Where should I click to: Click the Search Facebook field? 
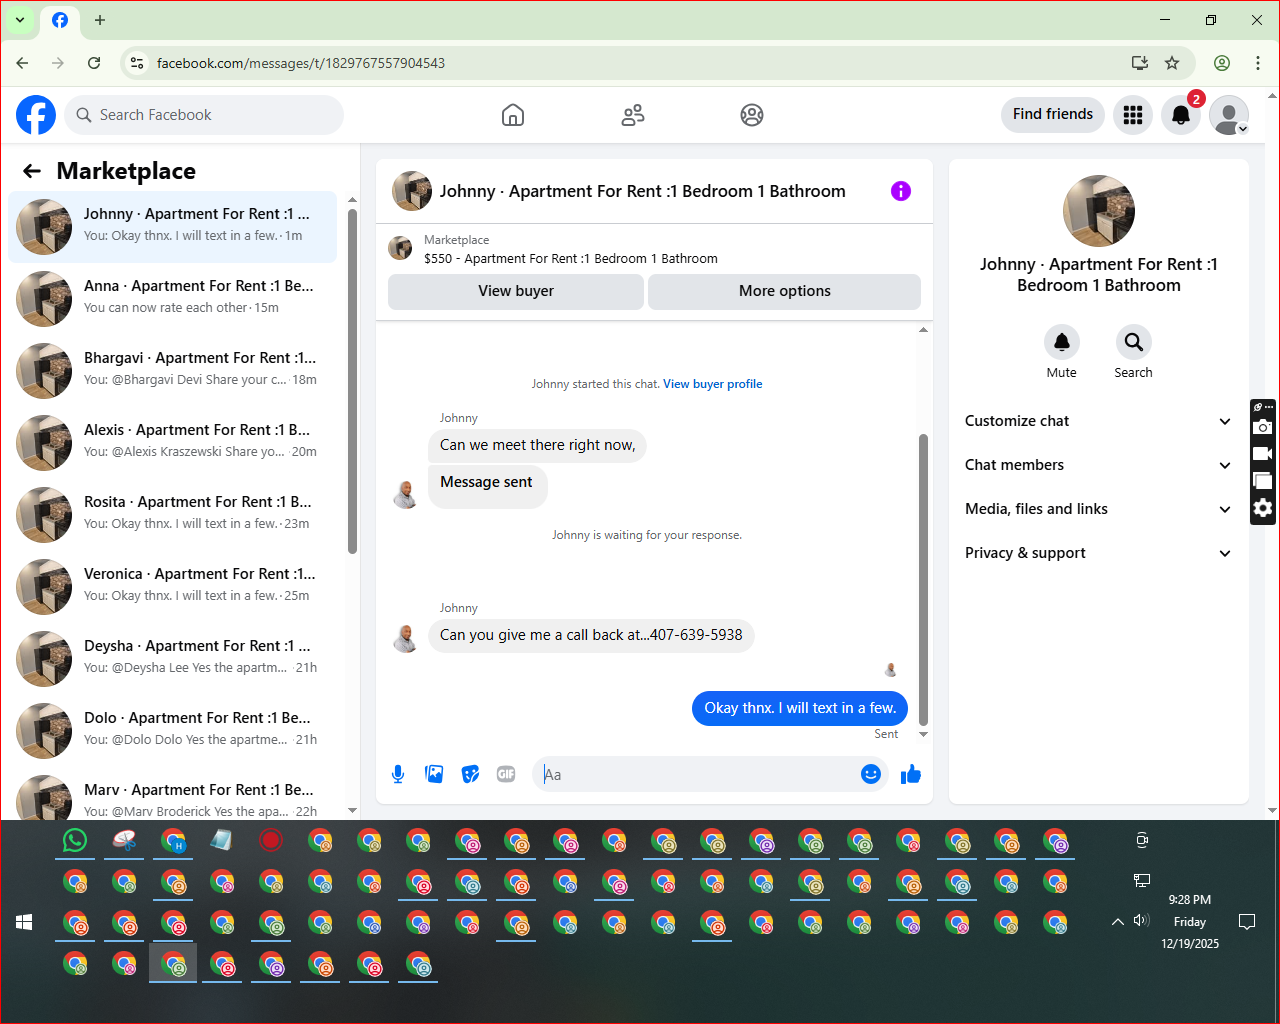coord(204,115)
